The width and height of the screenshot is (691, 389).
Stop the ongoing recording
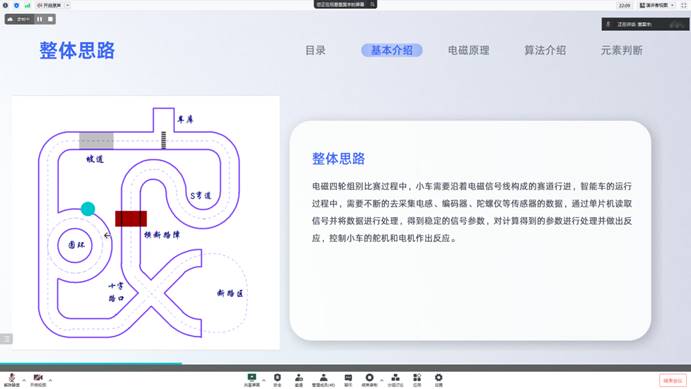pos(50,19)
